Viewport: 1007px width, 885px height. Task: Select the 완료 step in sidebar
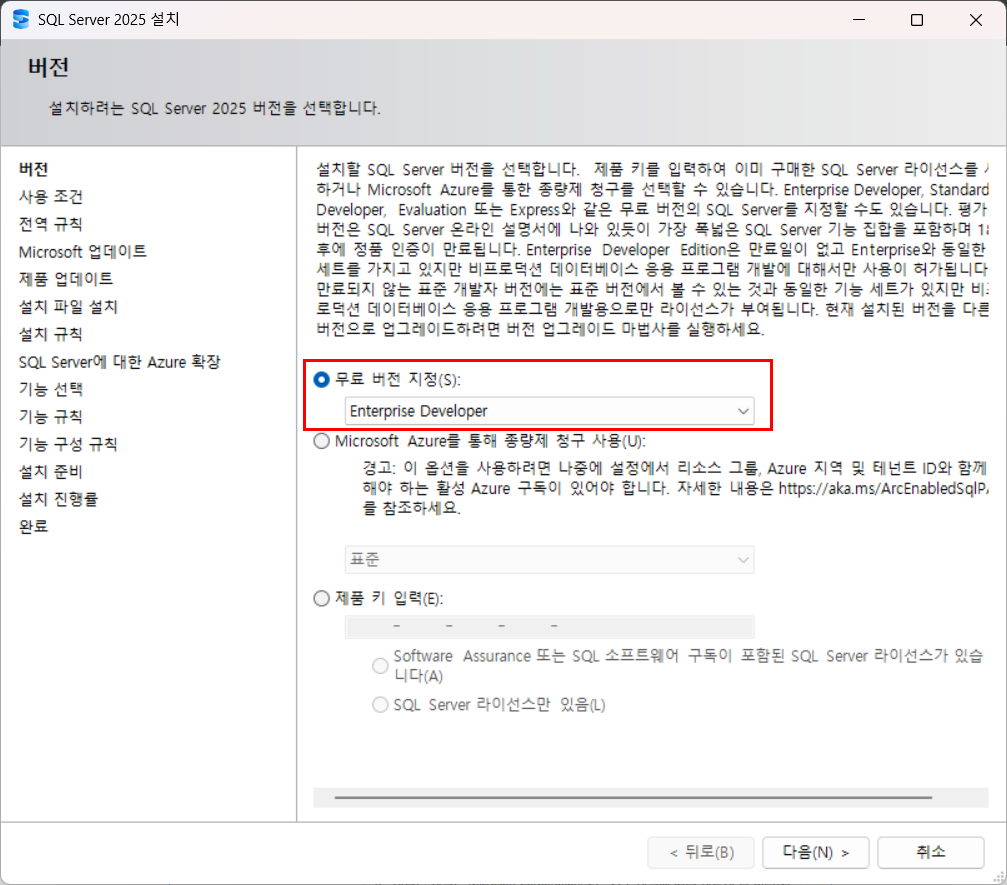[33, 527]
